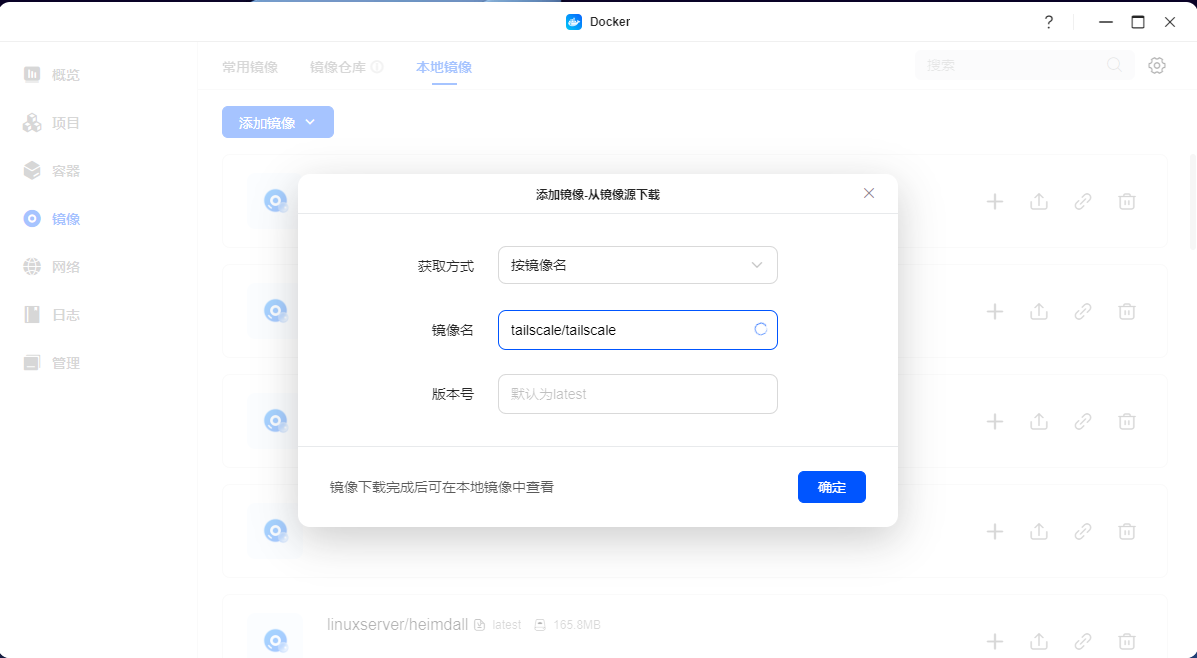The height and width of the screenshot is (658, 1197).
Task: Click plus icon on linuxserver/heimdall row
Action: 995,641
